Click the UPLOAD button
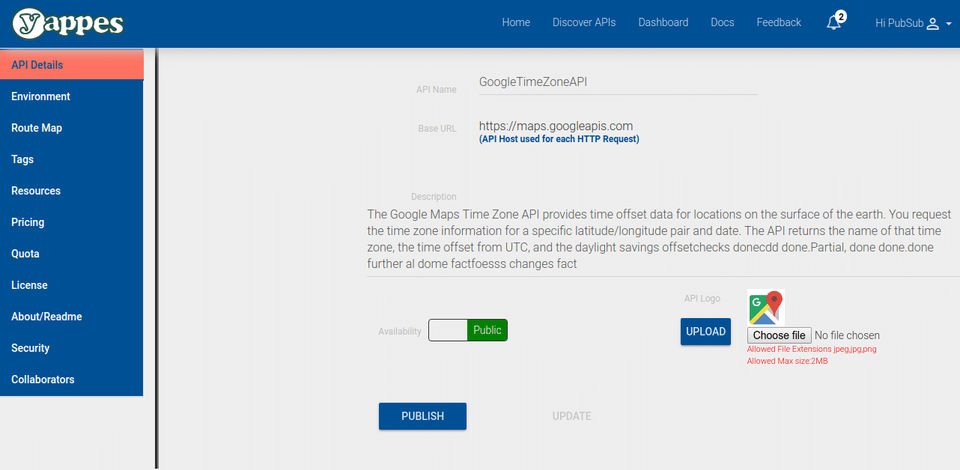 (705, 332)
